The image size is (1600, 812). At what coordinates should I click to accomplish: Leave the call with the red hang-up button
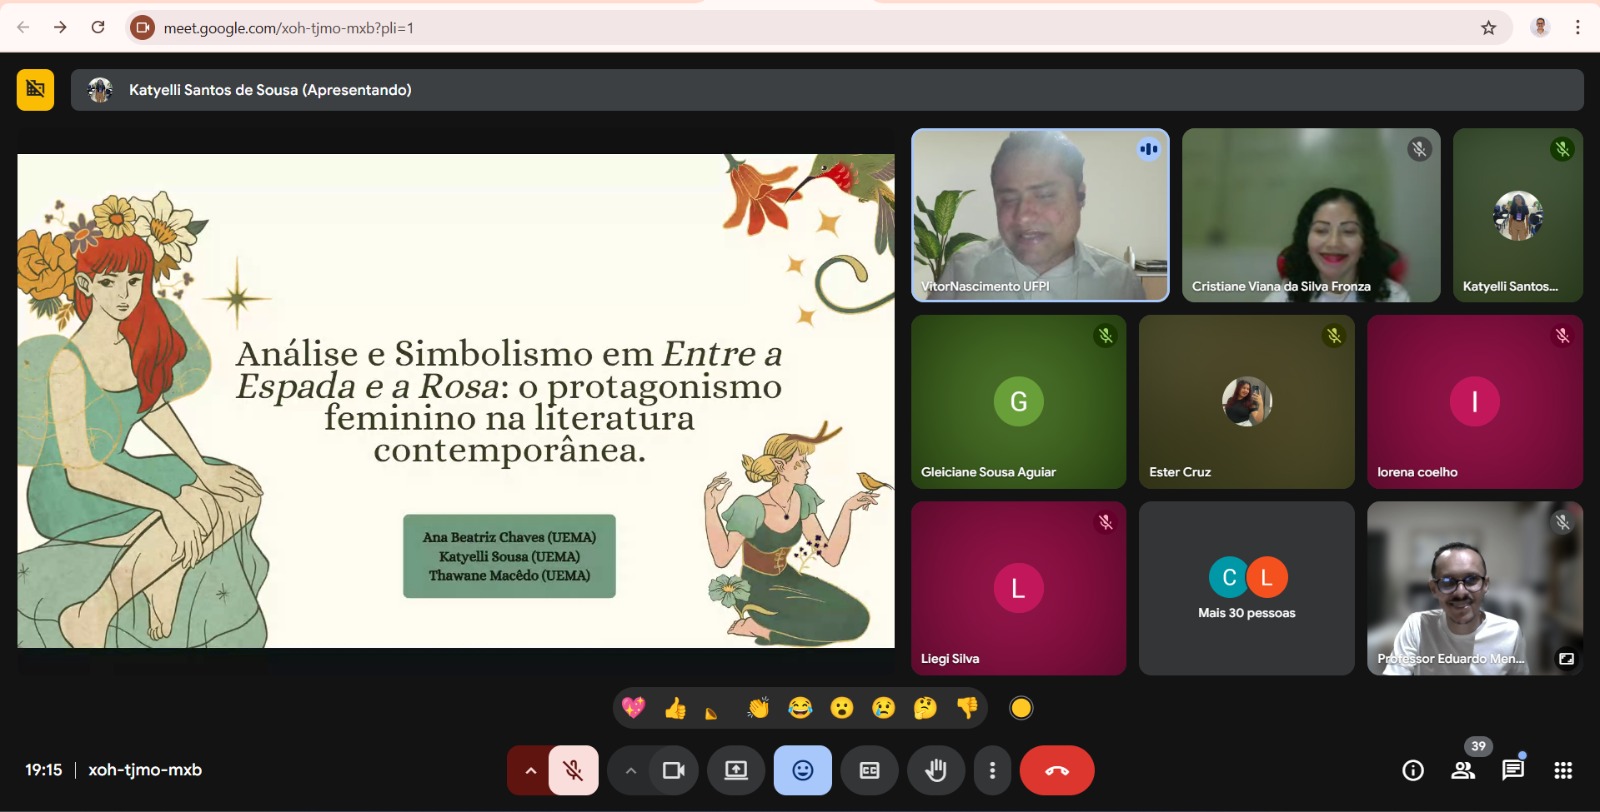[1057, 770]
